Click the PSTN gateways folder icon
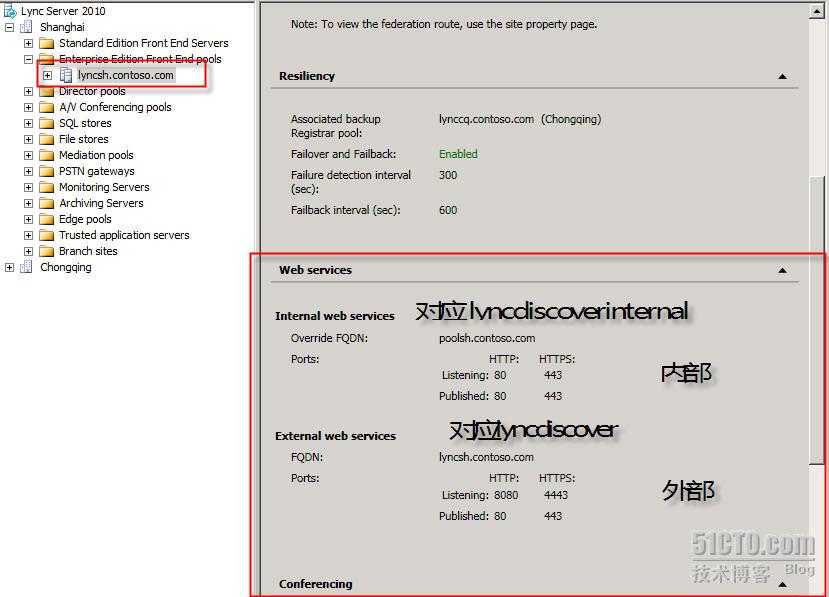Screen dimensions: 829x597 click(x=47, y=171)
